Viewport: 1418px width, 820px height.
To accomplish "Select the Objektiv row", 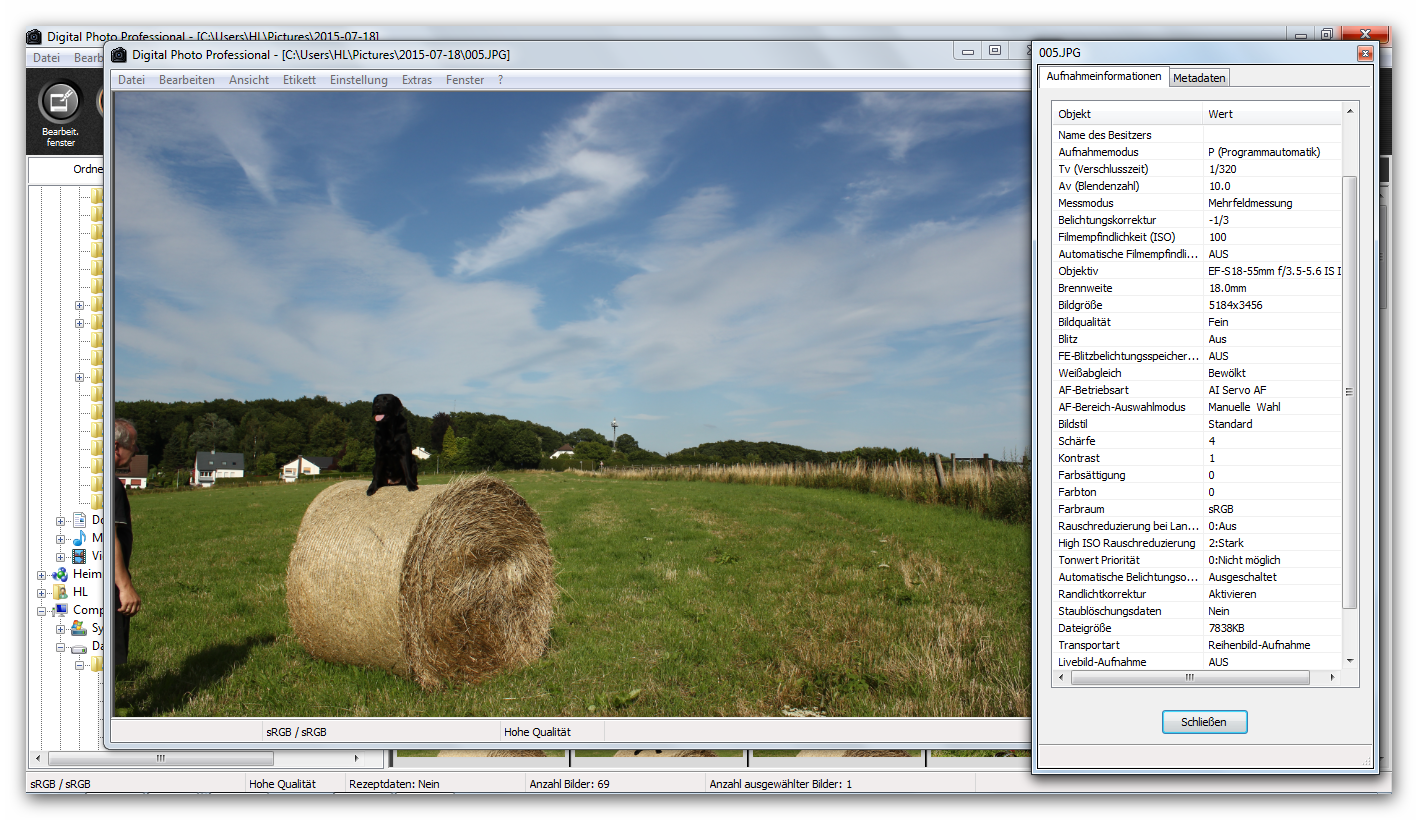I will click(1196, 271).
